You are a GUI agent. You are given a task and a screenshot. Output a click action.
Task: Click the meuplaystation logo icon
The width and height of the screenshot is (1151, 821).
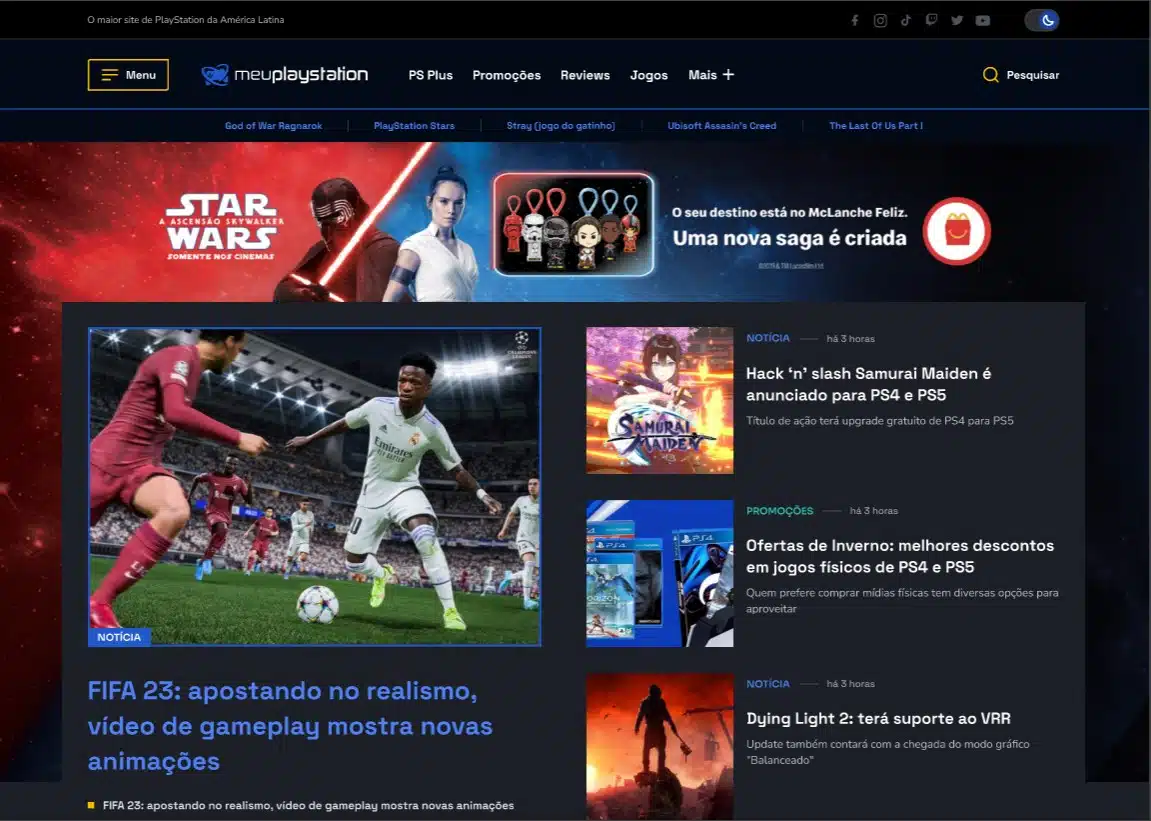click(x=213, y=73)
